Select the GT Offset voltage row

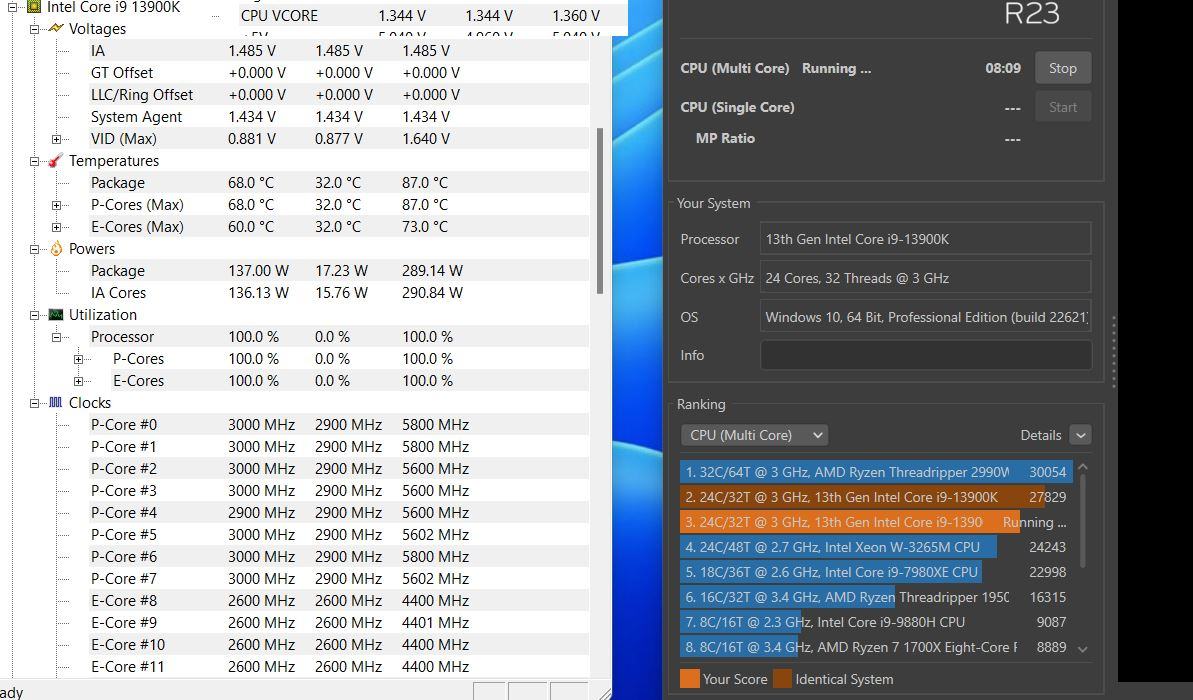(339, 73)
